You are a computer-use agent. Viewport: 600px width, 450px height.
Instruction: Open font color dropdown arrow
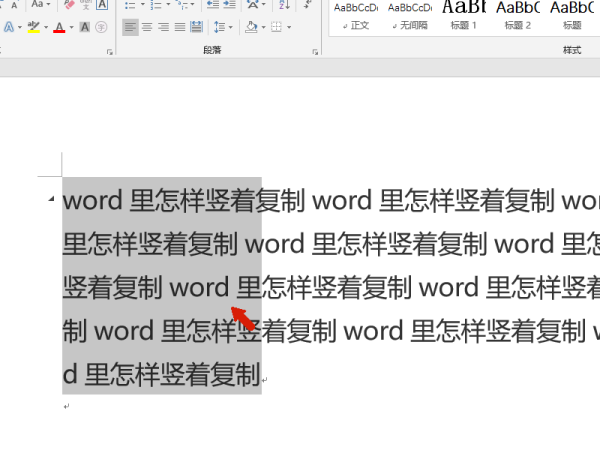tap(71, 28)
